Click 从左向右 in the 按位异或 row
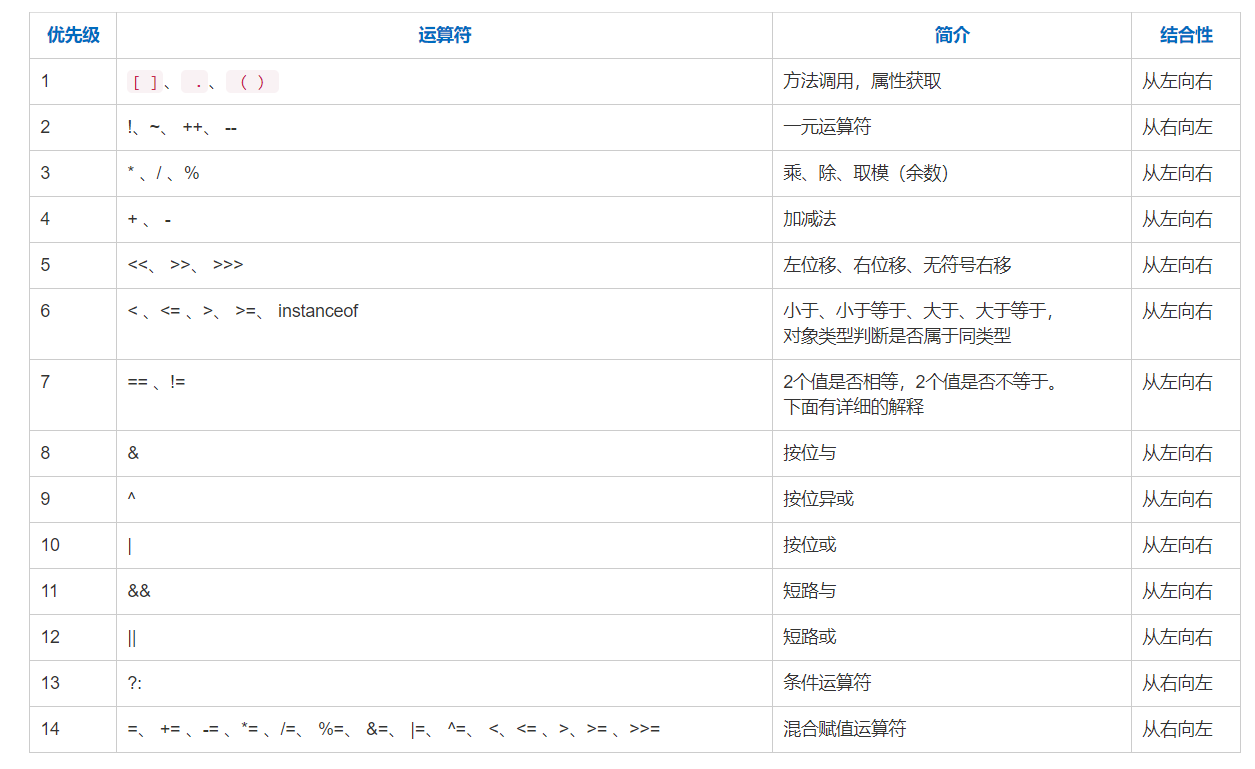 click(x=1177, y=500)
